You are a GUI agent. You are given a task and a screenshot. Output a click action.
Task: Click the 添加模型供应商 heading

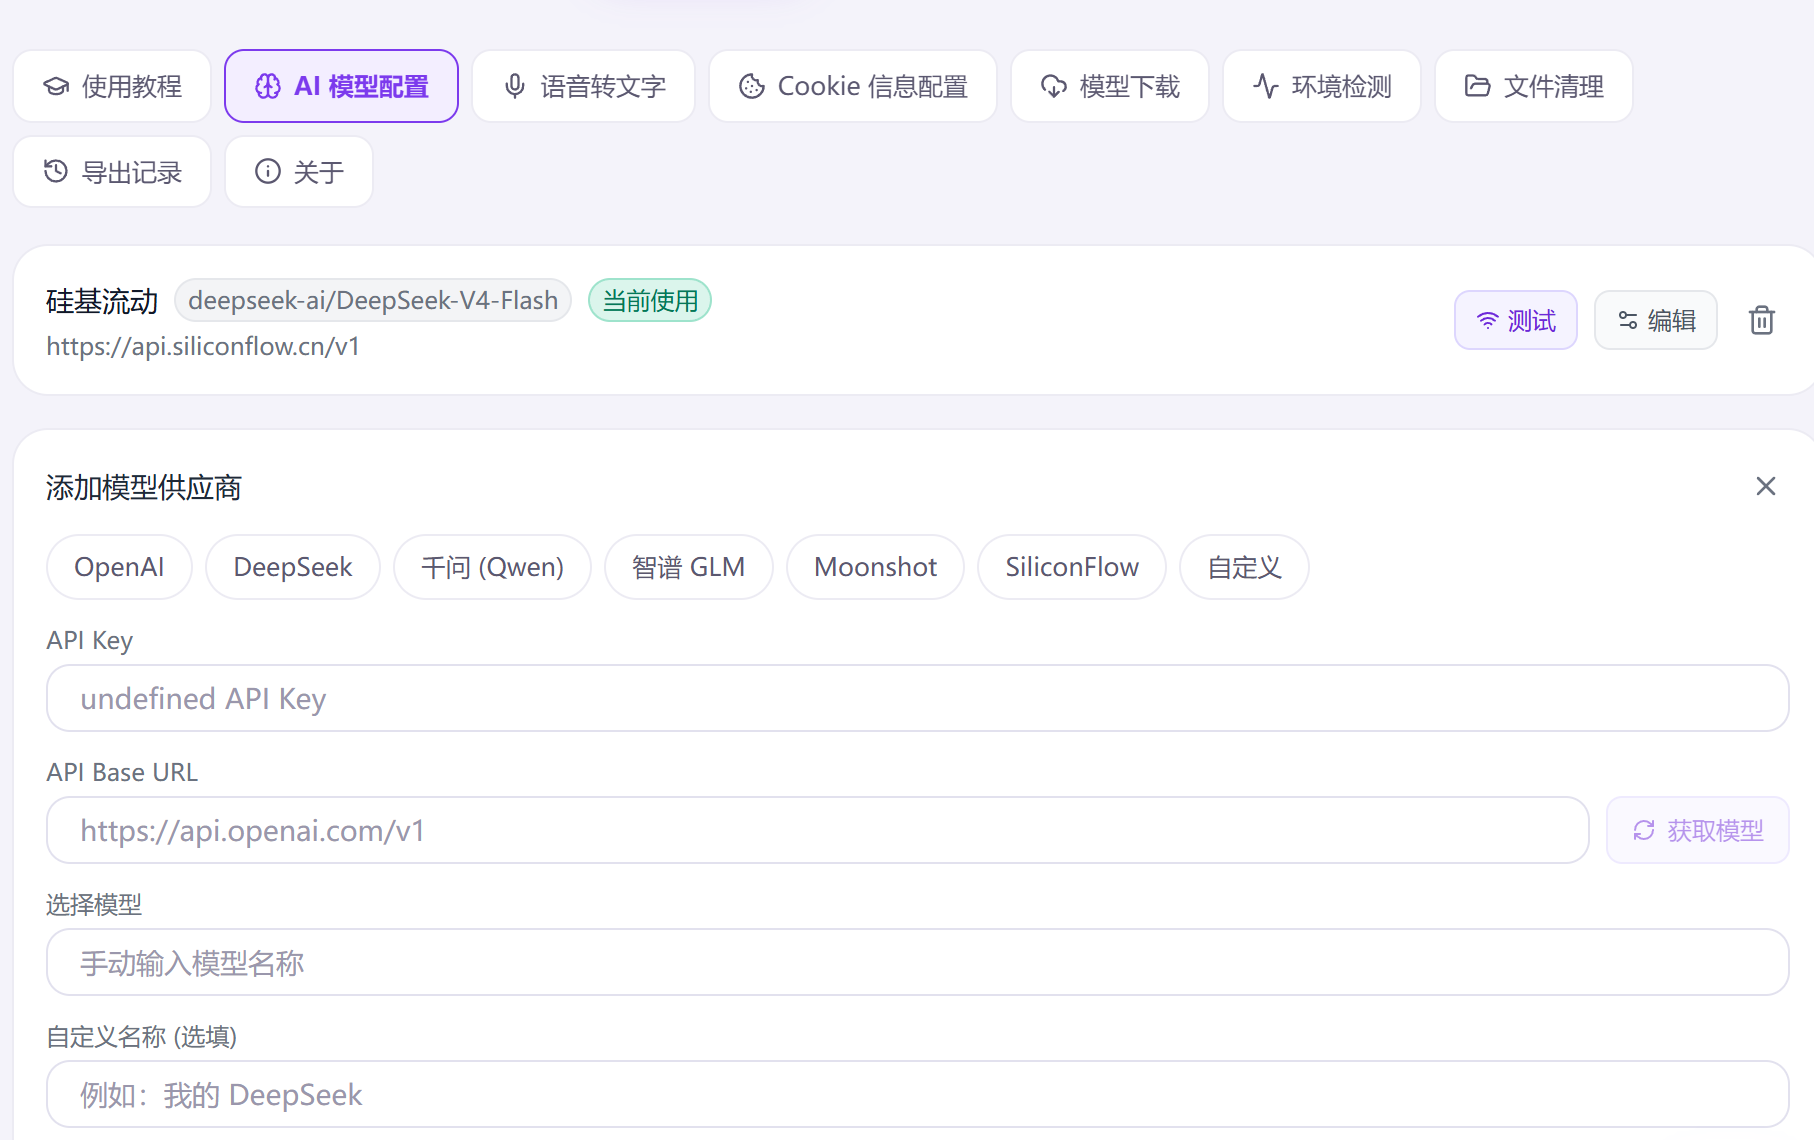coord(144,487)
